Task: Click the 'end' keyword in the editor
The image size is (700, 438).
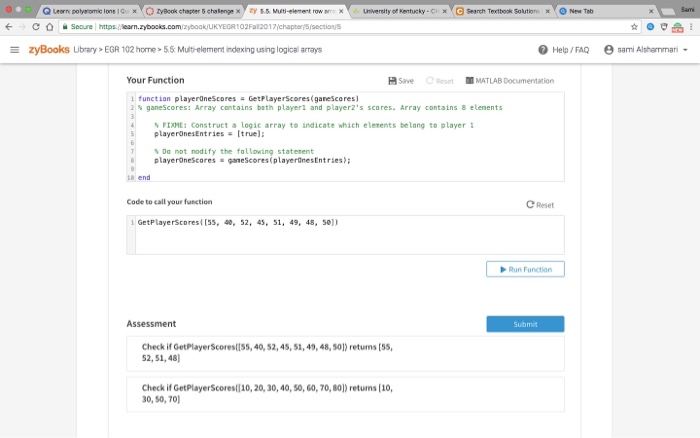Action: (x=144, y=178)
